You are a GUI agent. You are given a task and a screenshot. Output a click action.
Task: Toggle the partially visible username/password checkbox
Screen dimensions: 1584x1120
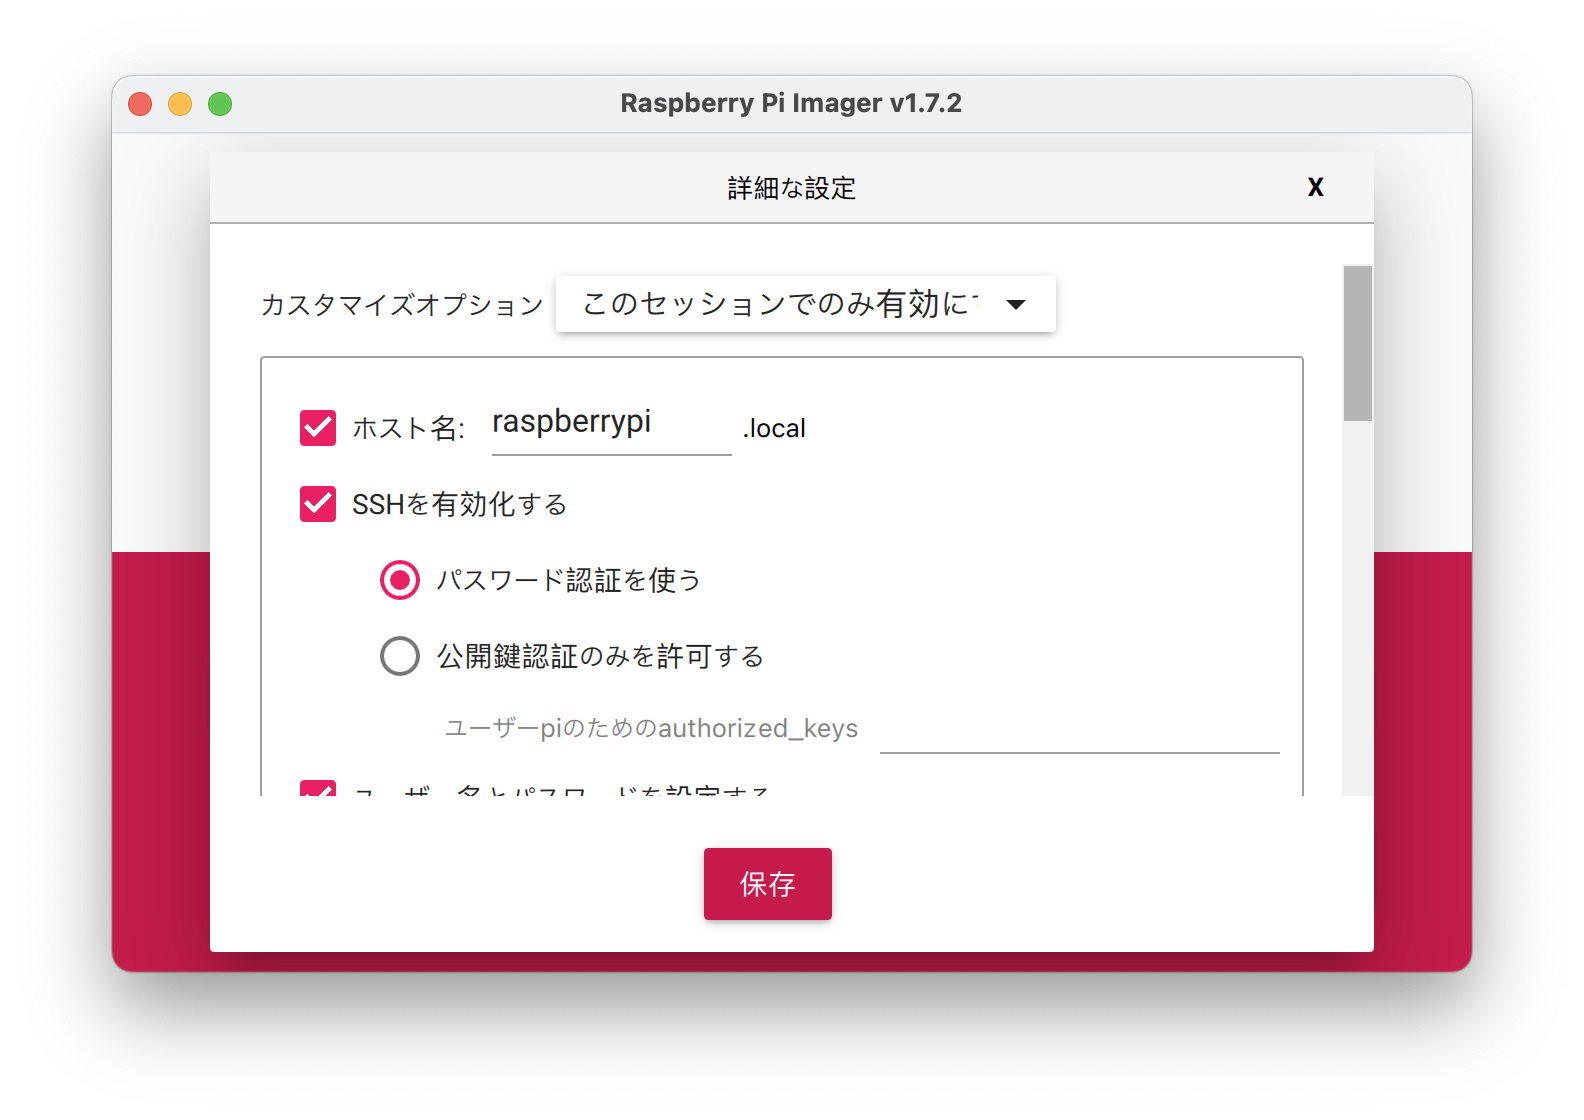click(318, 788)
